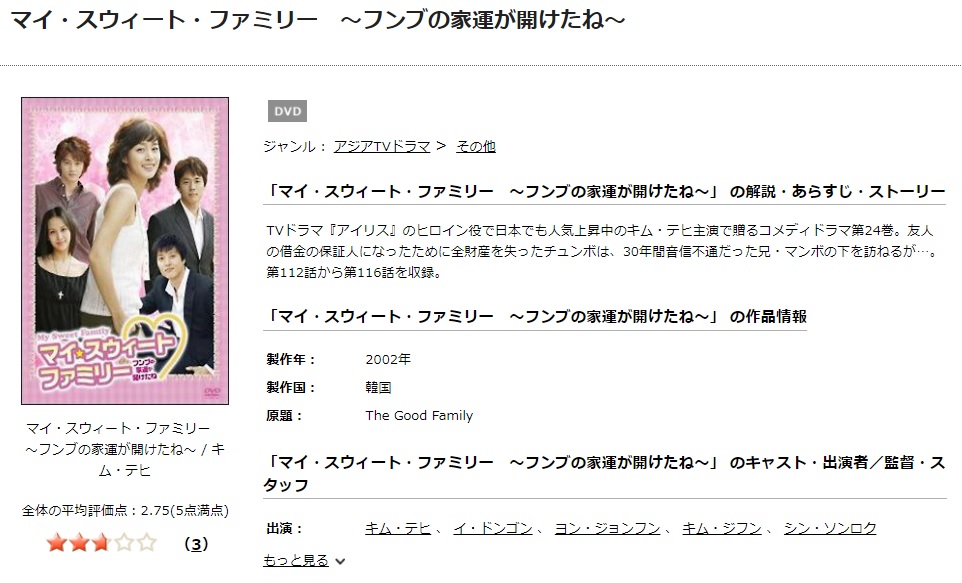Click the fourth empty rating star
Screen dimensions: 962x583
[124, 543]
